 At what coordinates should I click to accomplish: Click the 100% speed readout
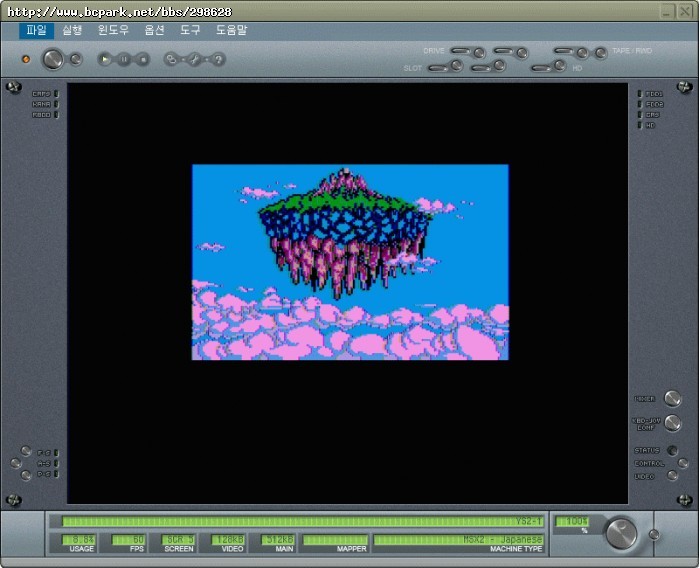pos(572,521)
